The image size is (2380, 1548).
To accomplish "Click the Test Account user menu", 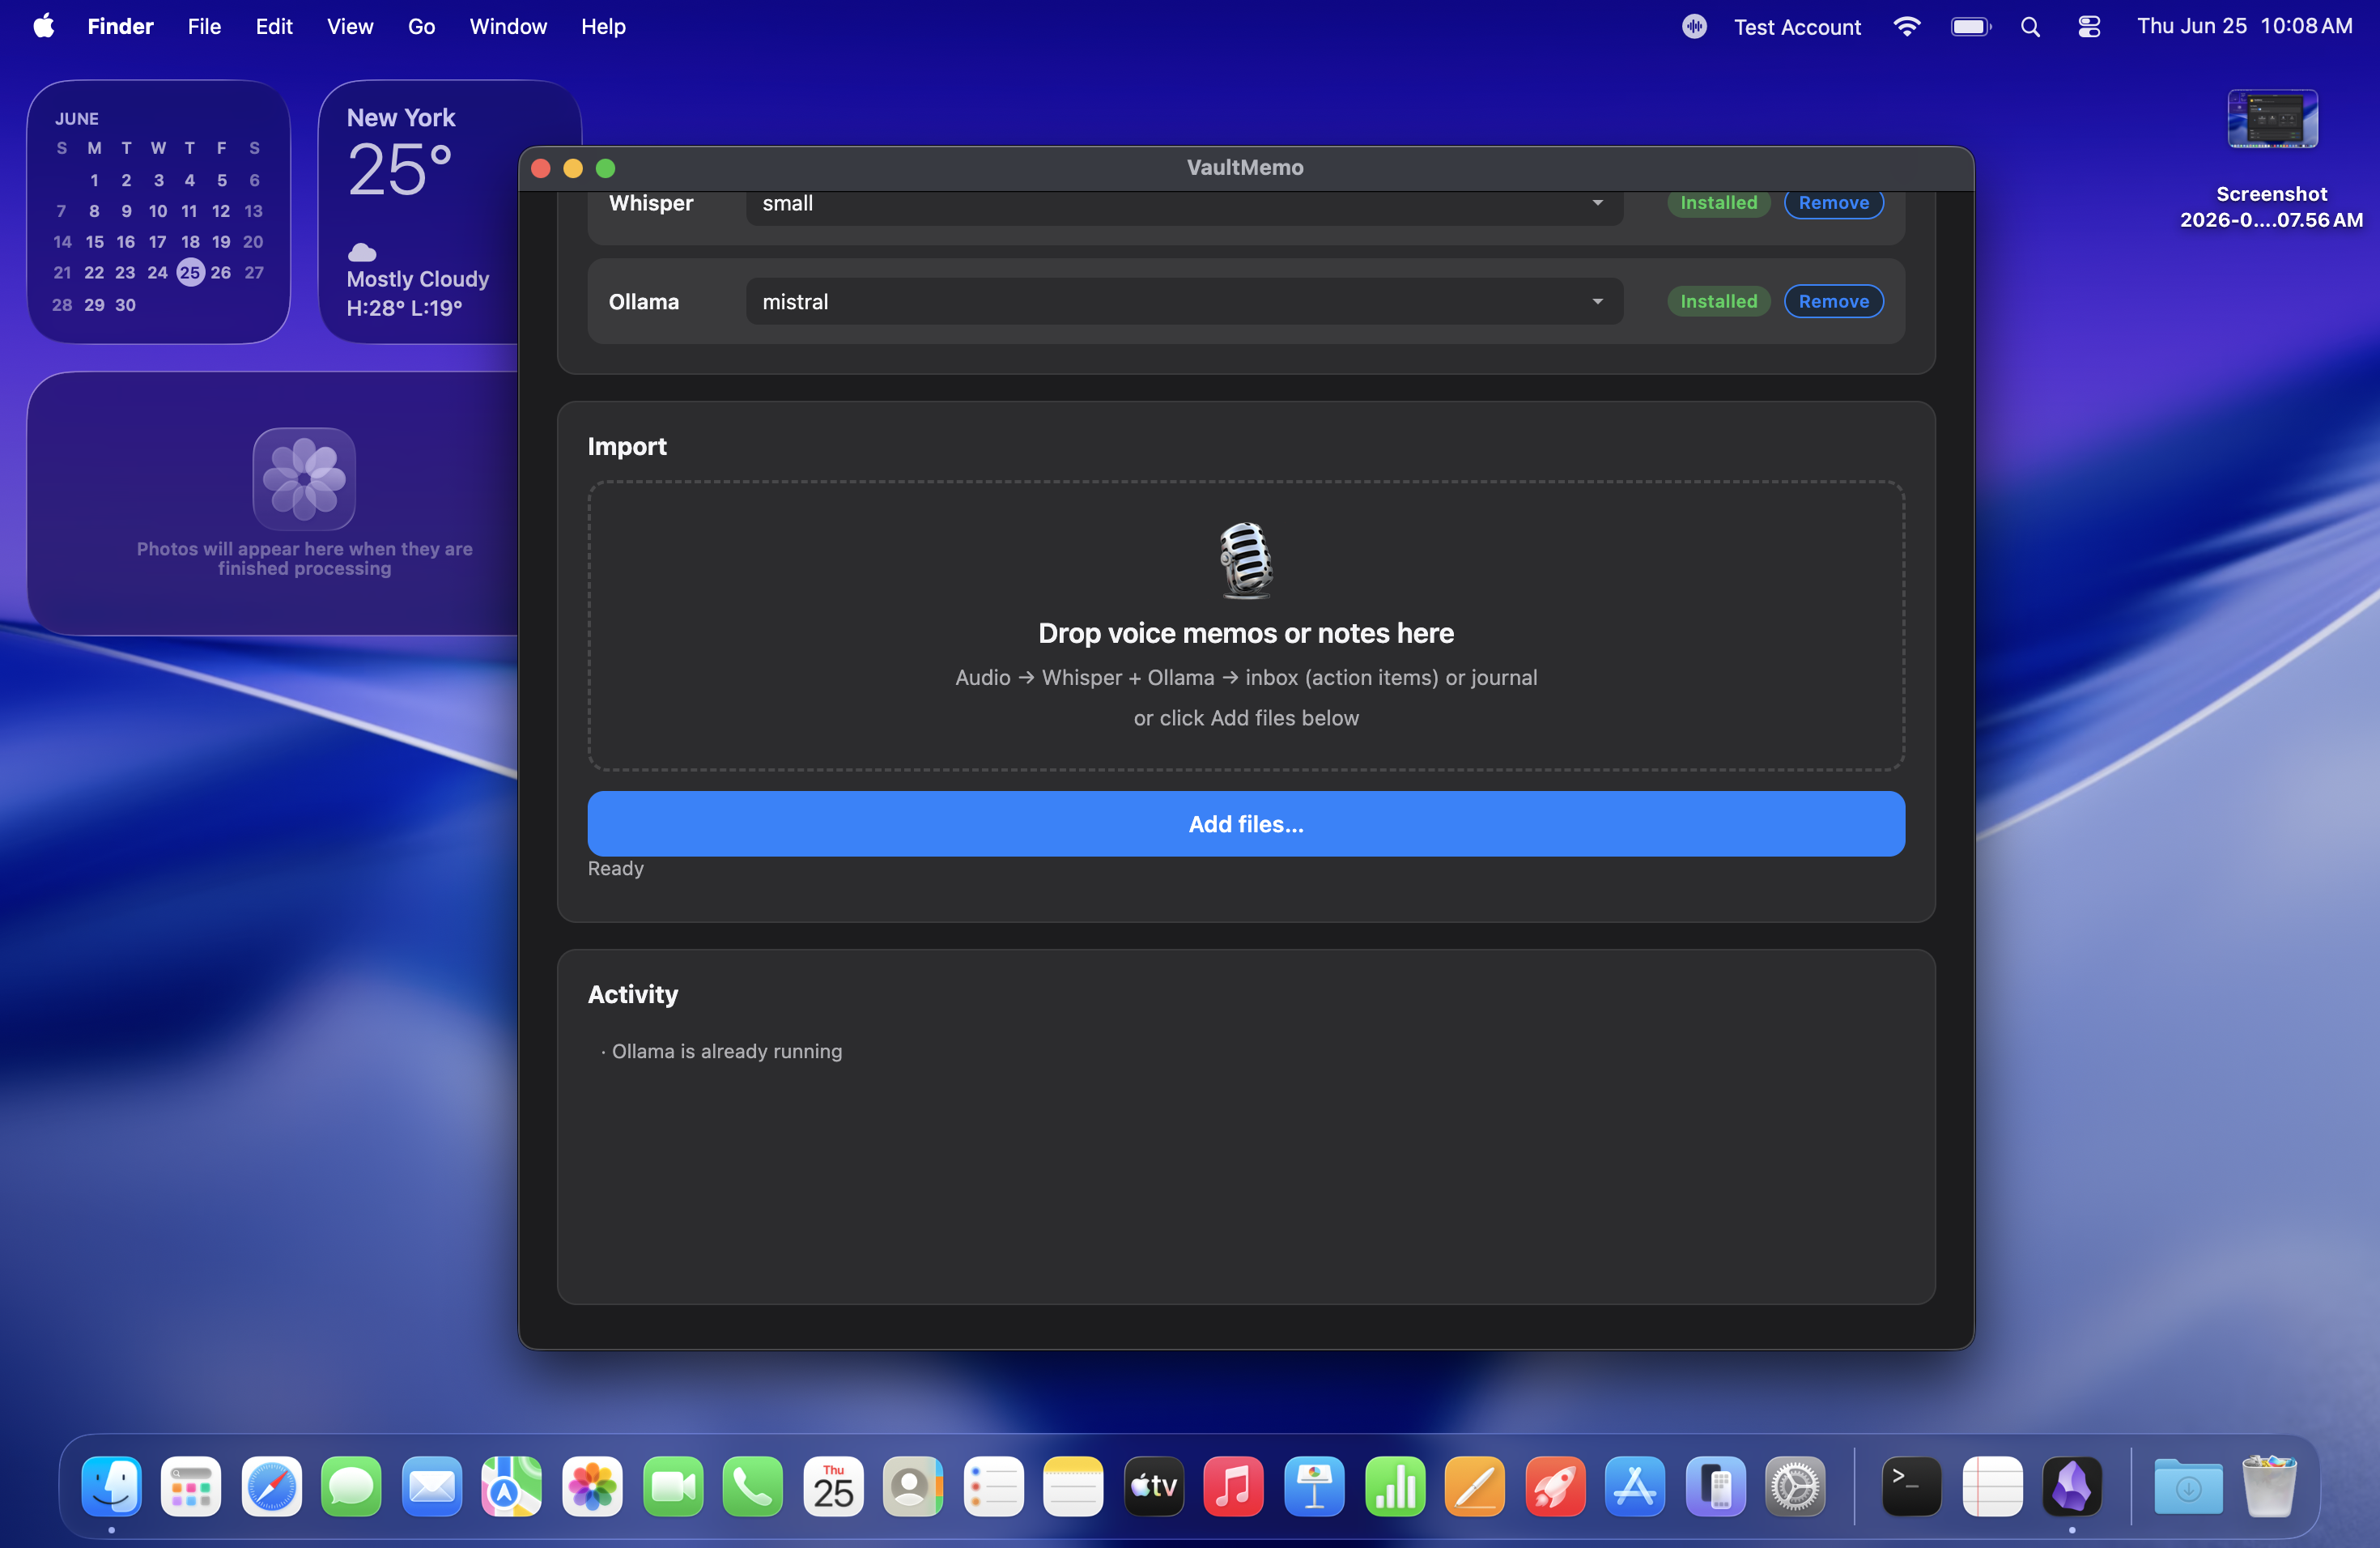I will point(1797,27).
